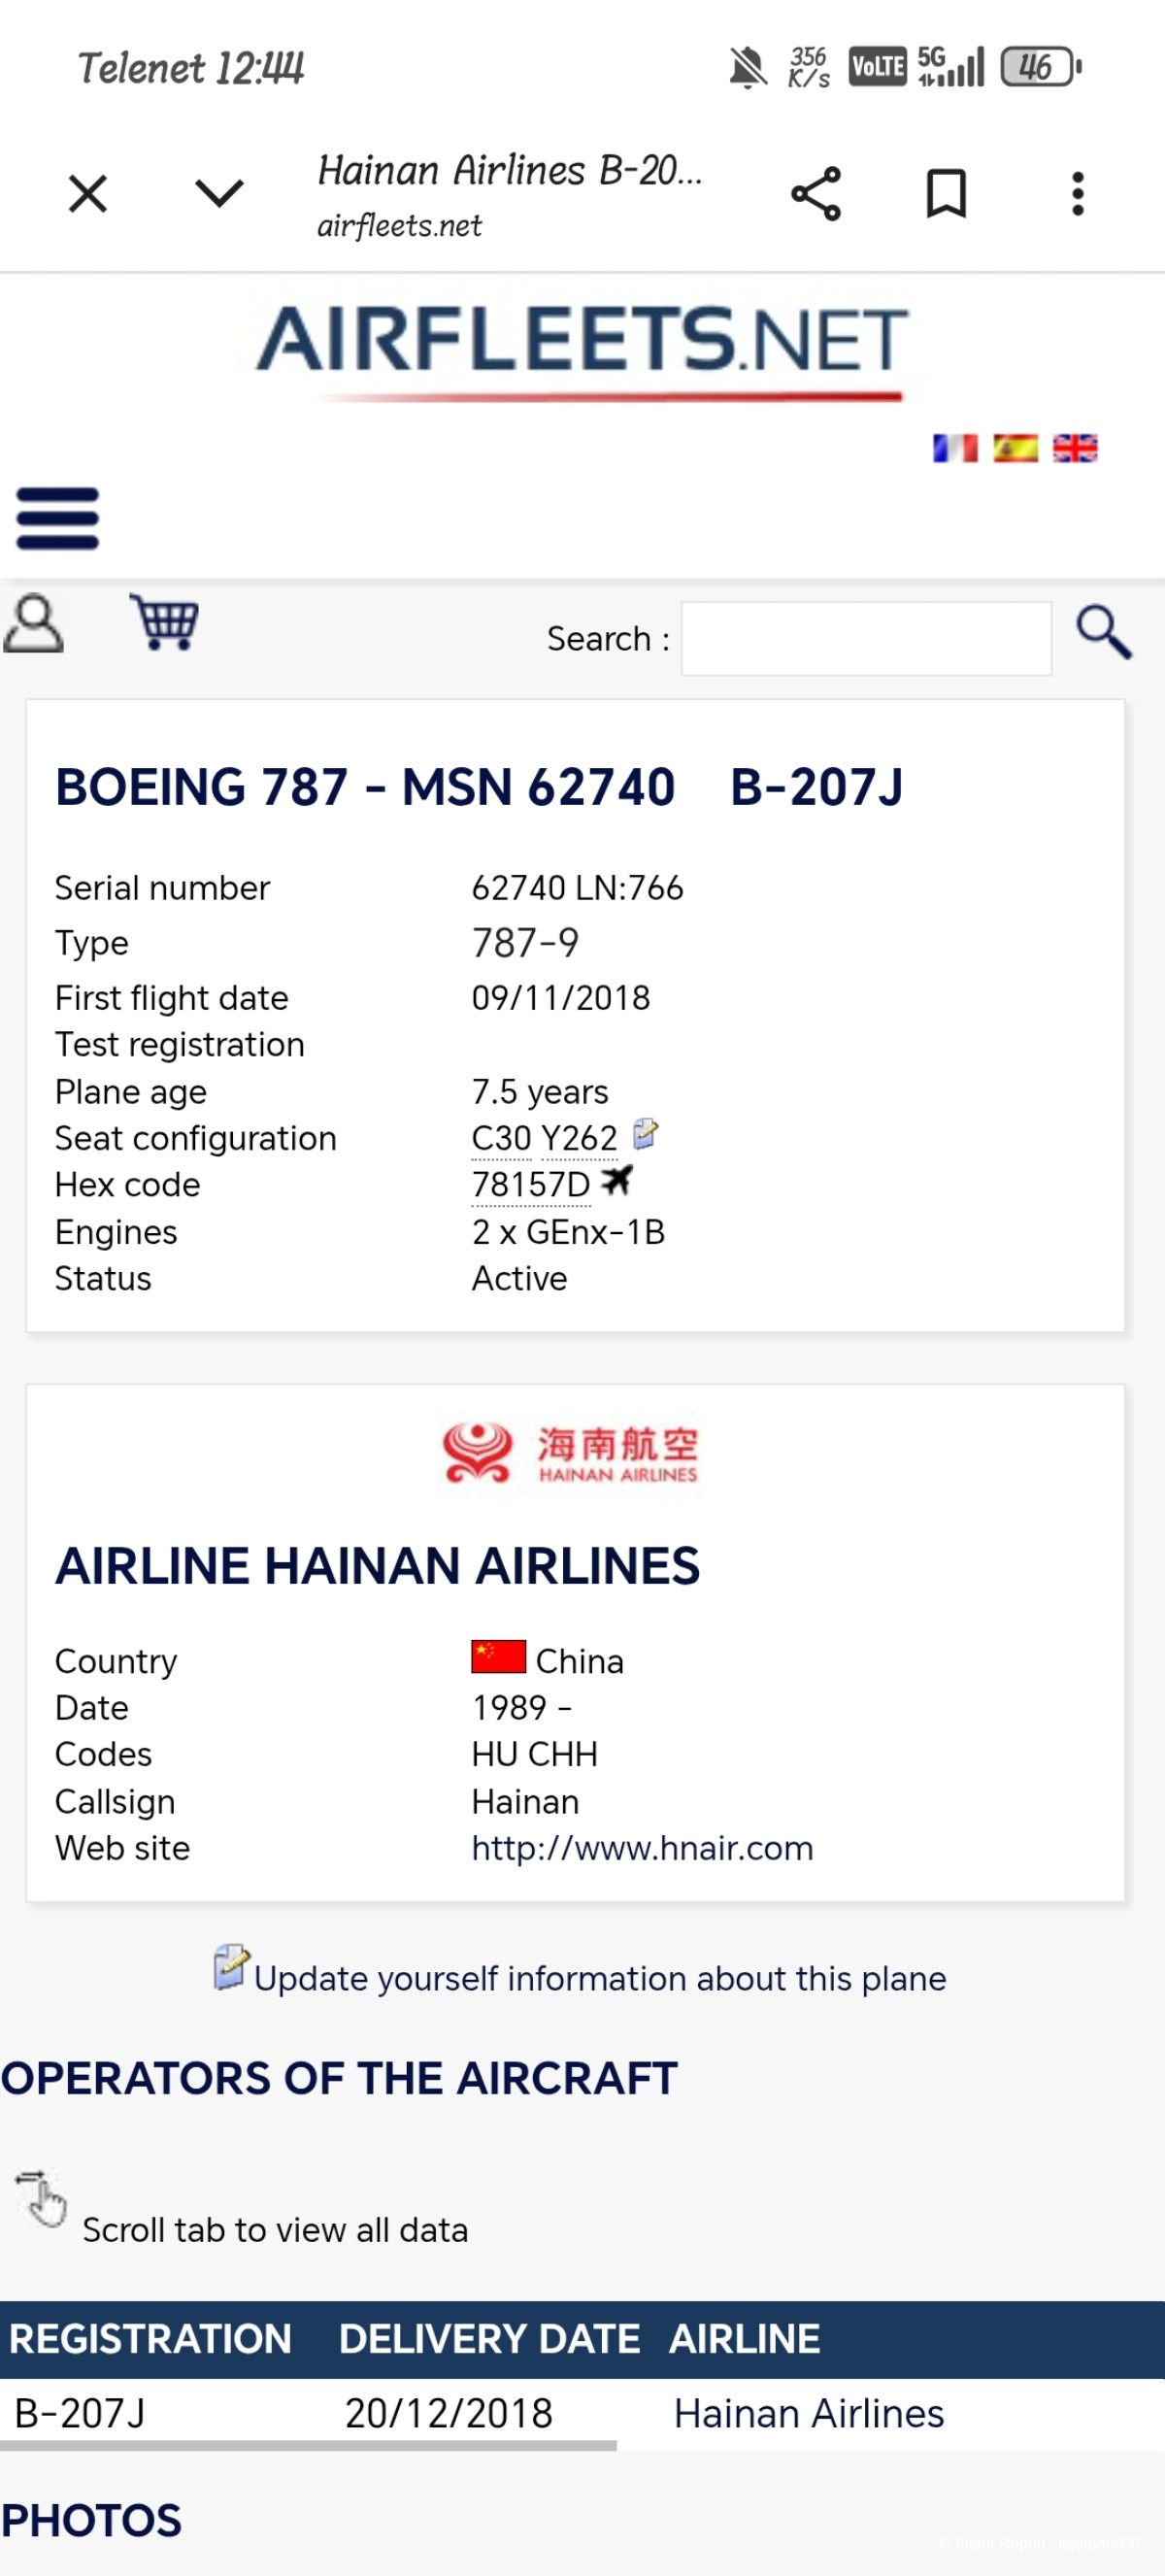Image resolution: width=1165 pixels, height=2576 pixels.
Task: Switch site language to Spanish flag
Action: (x=1015, y=448)
